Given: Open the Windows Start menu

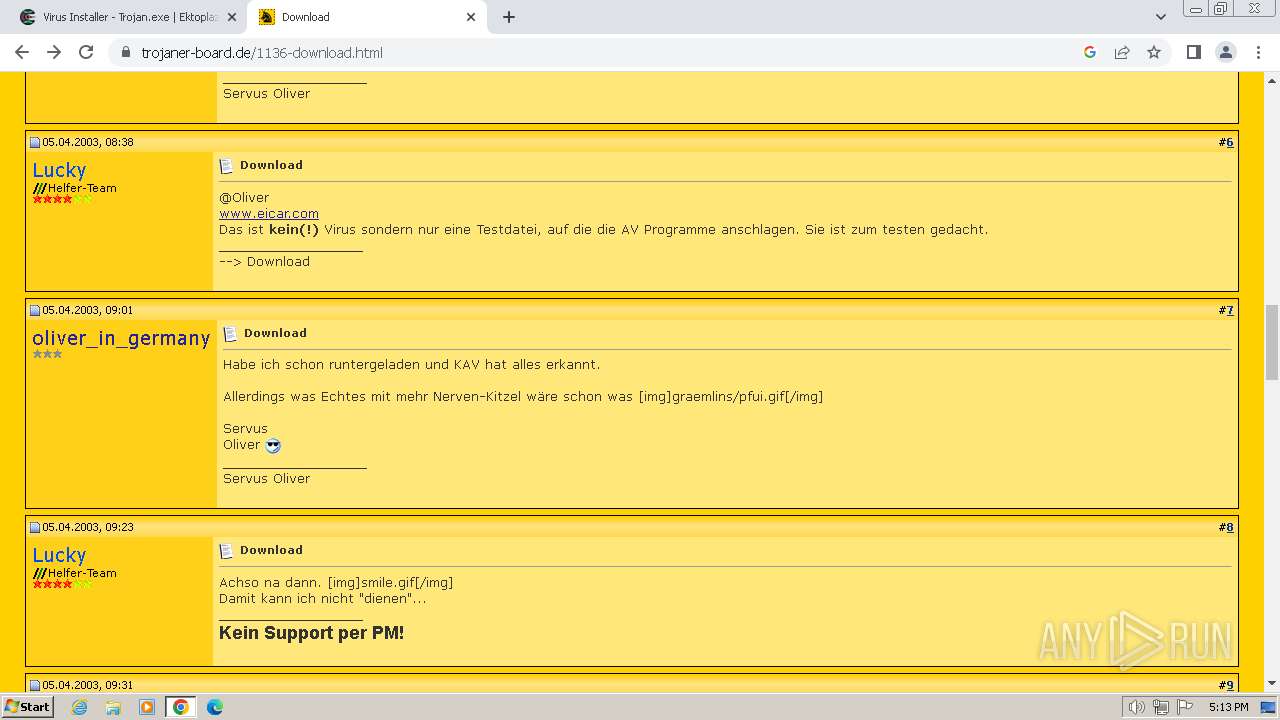Looking at the screenshot, I should coord(28,707).
